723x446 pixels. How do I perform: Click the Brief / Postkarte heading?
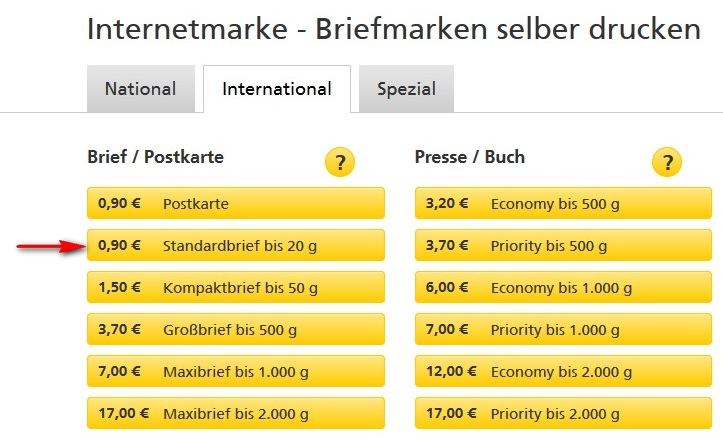(155, 157)
